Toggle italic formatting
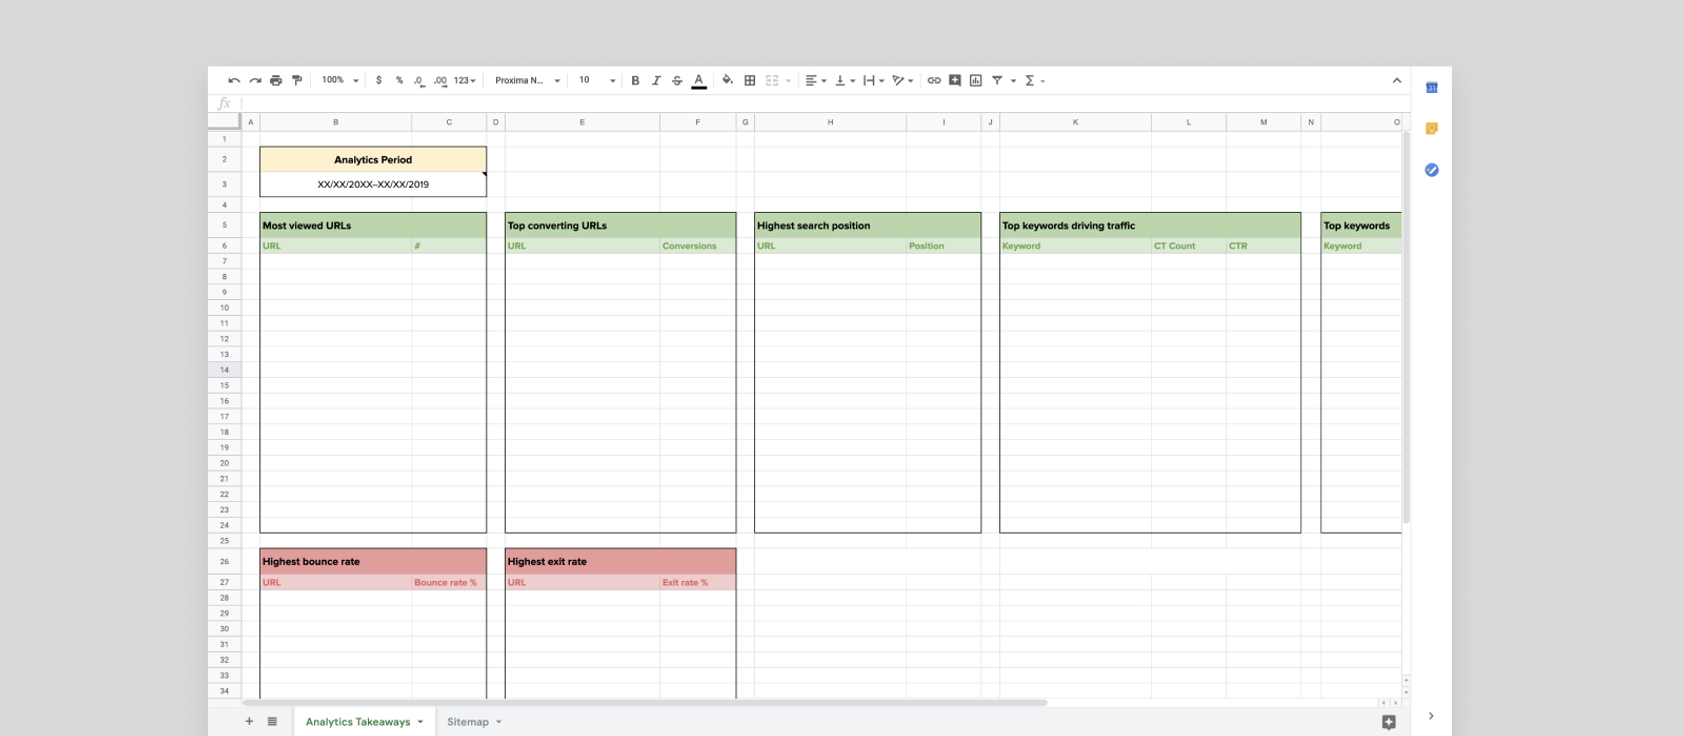 click(656, 81)
